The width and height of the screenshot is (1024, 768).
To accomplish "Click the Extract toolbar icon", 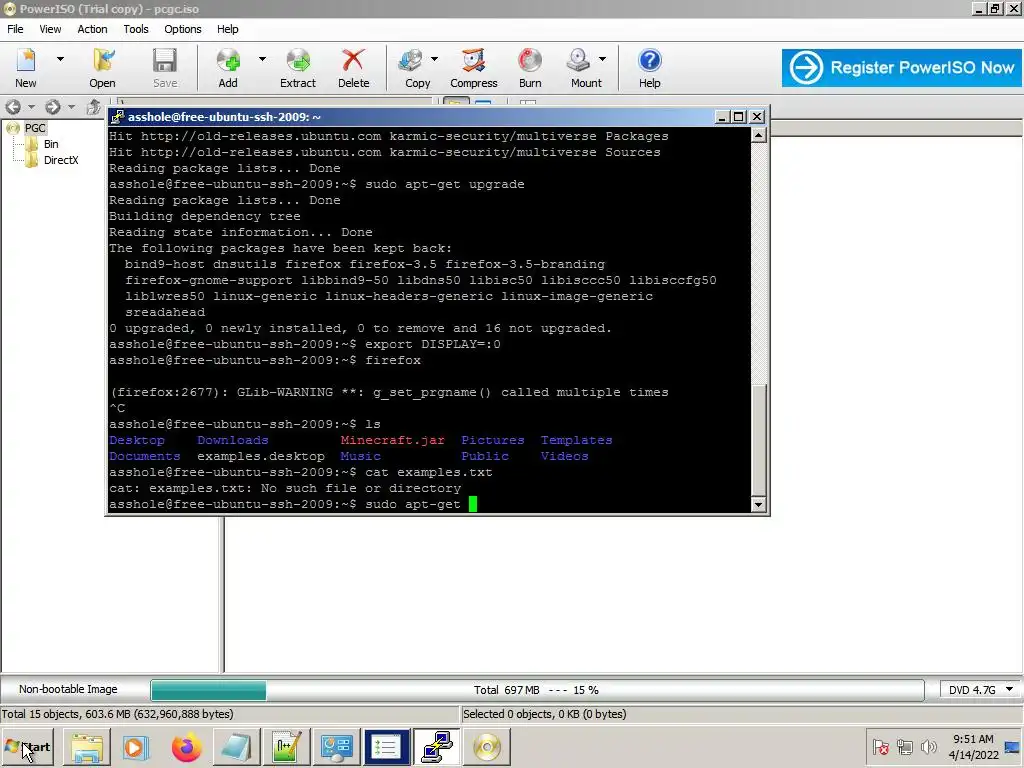I will [x=298, y=67].
